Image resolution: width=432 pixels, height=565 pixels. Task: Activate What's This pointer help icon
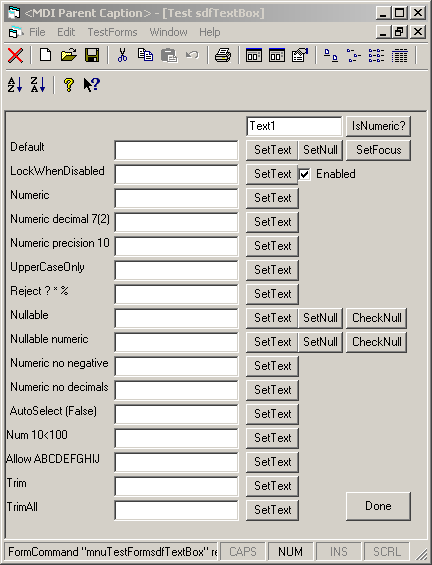click(x=92, y=85)
